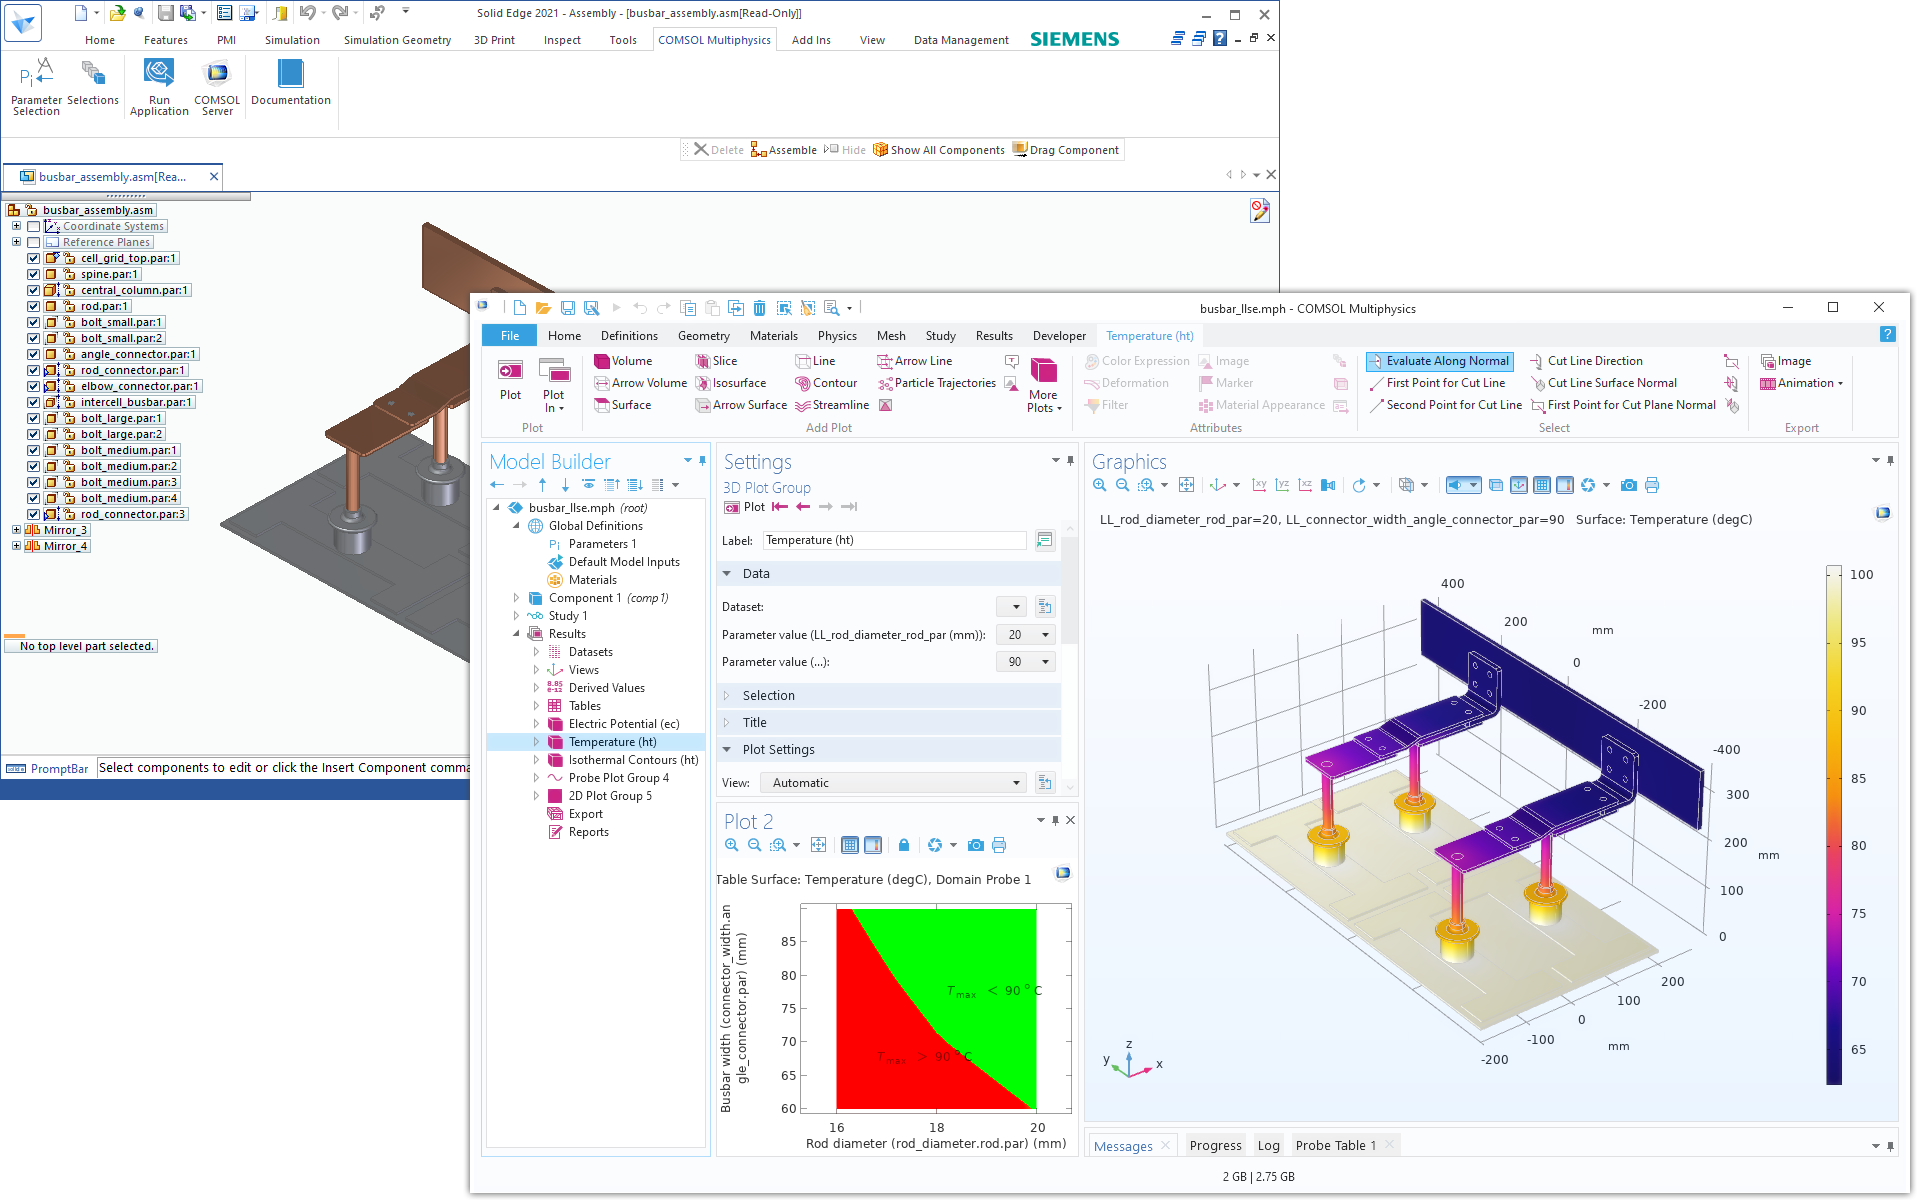The width and height of the screenshot is (1920, 1200).
Task: Click the Animation export icon
Action: 1768,383
